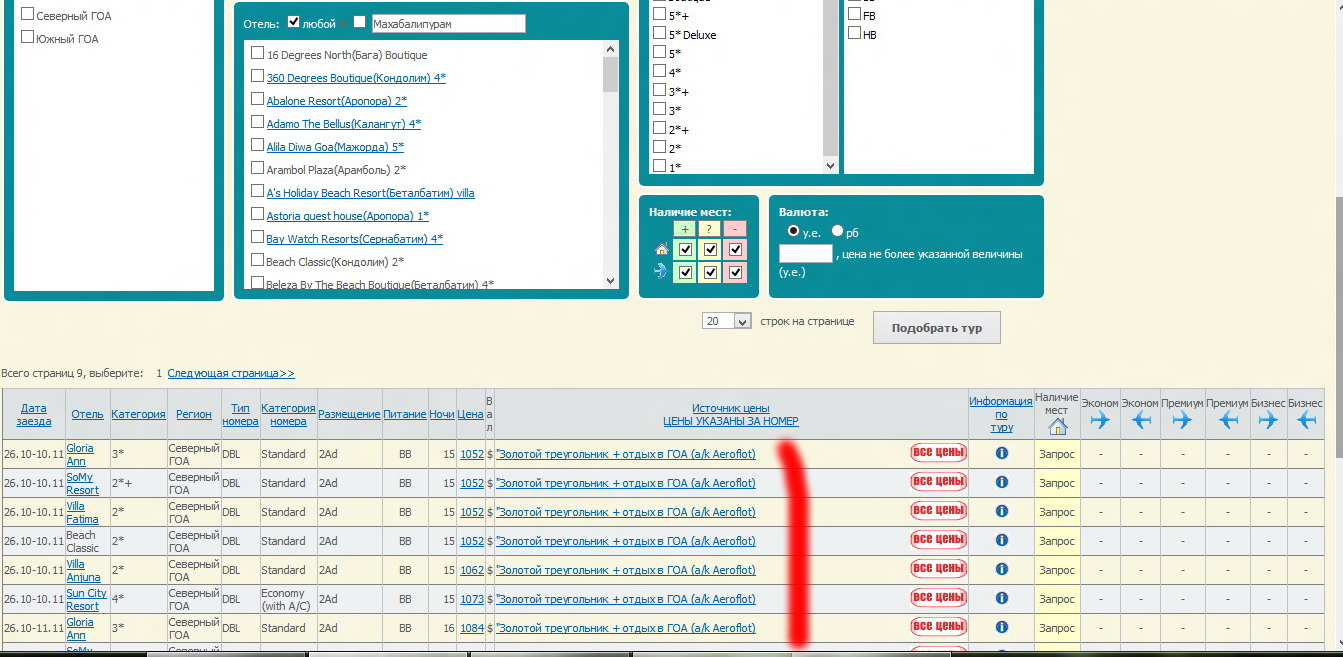Tick the Abalone Resort hotel checkbox
1343x657 pixels.
pos(258,100)
